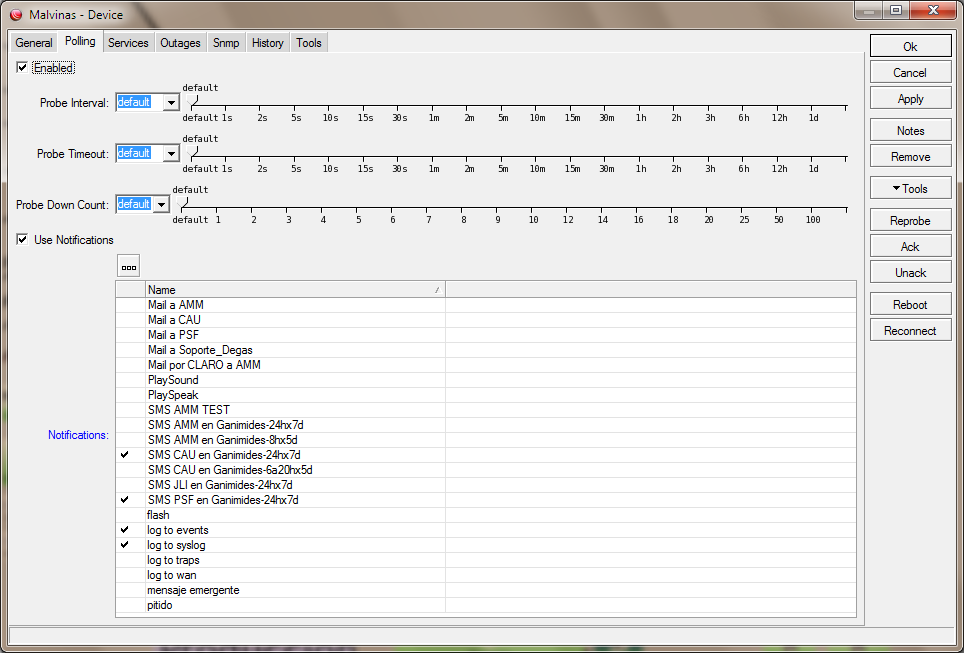Uncheck SMS PSF en Ganimides-24hx7d notification
Viewport: 964px width, 653px height.
pos(125,500)
